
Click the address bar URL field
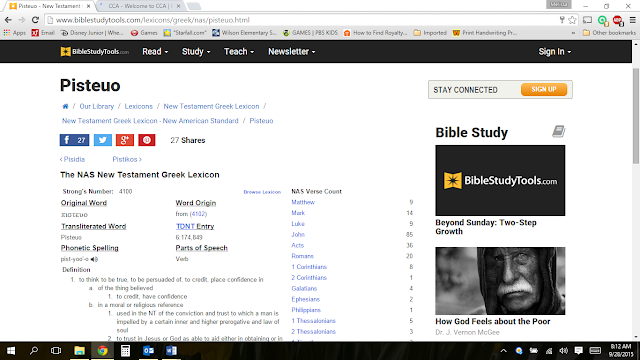point(302,20)
